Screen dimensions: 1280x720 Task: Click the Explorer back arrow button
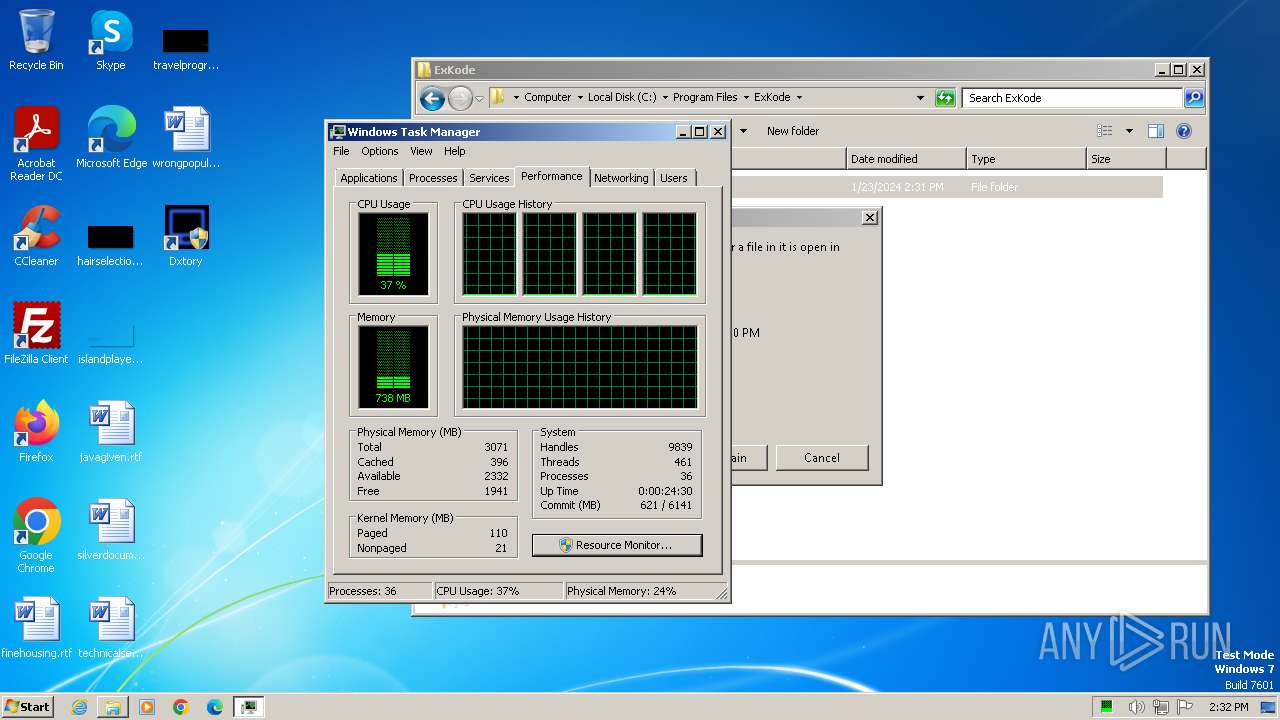point(432,98)
